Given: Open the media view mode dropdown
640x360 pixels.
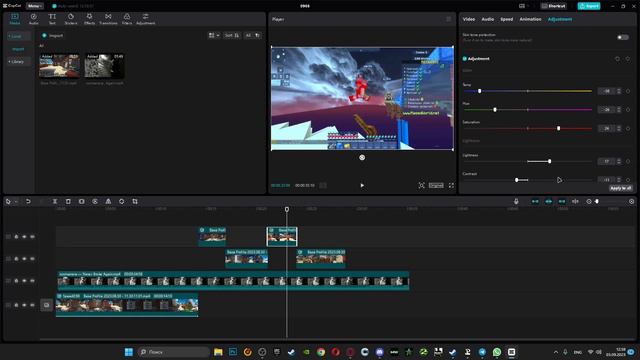Looking at the screenshot, I should 214,36.
